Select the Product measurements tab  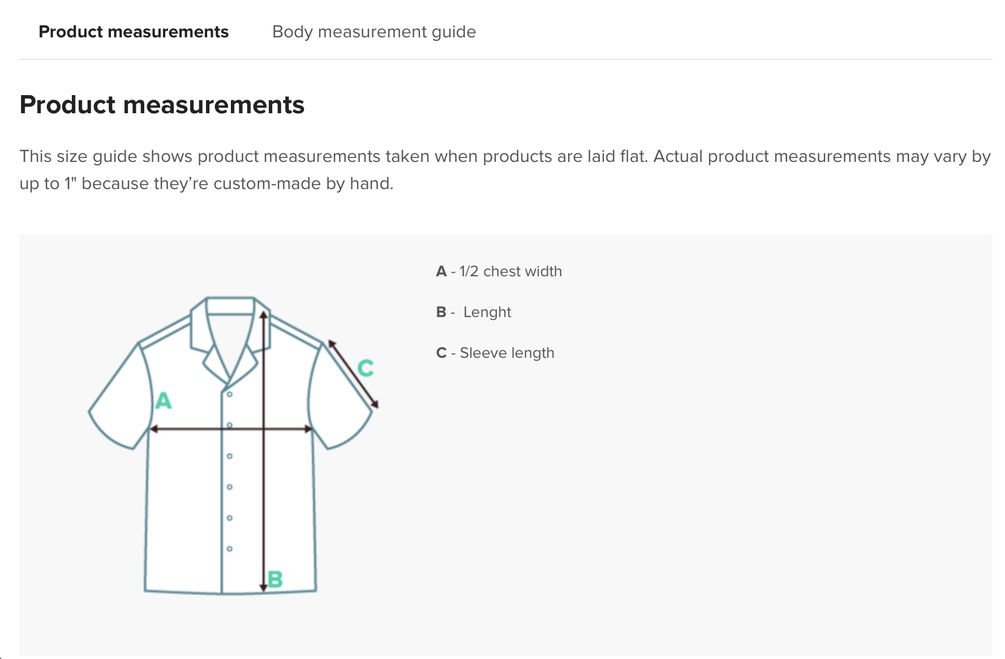pos(134,32)
